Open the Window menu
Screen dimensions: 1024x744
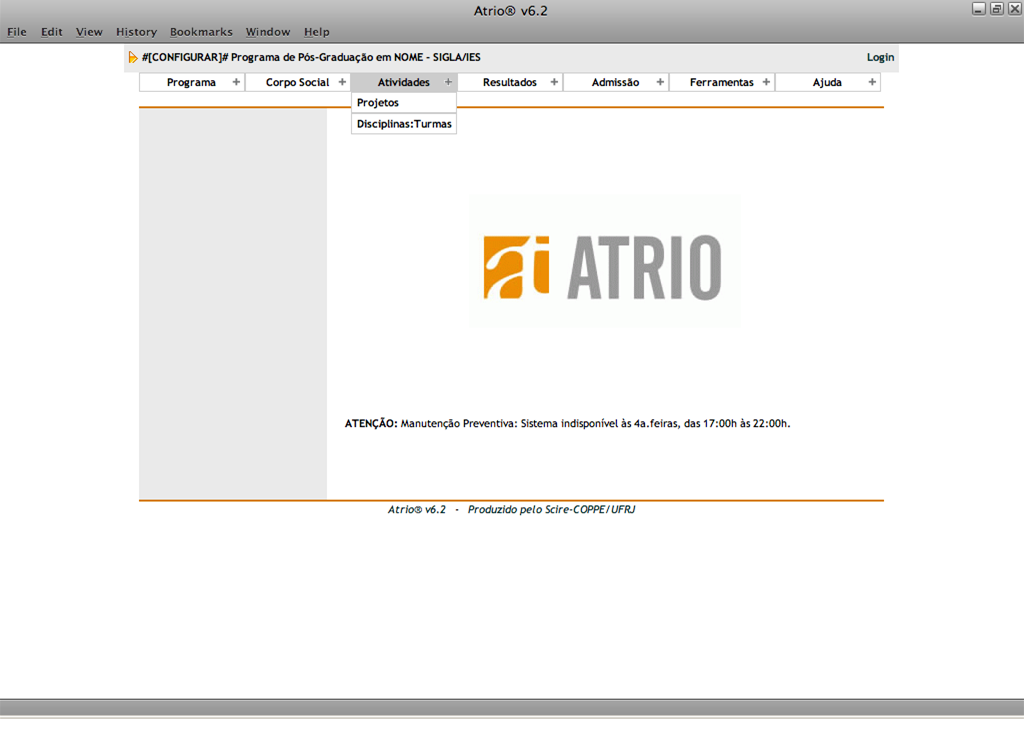268,32
